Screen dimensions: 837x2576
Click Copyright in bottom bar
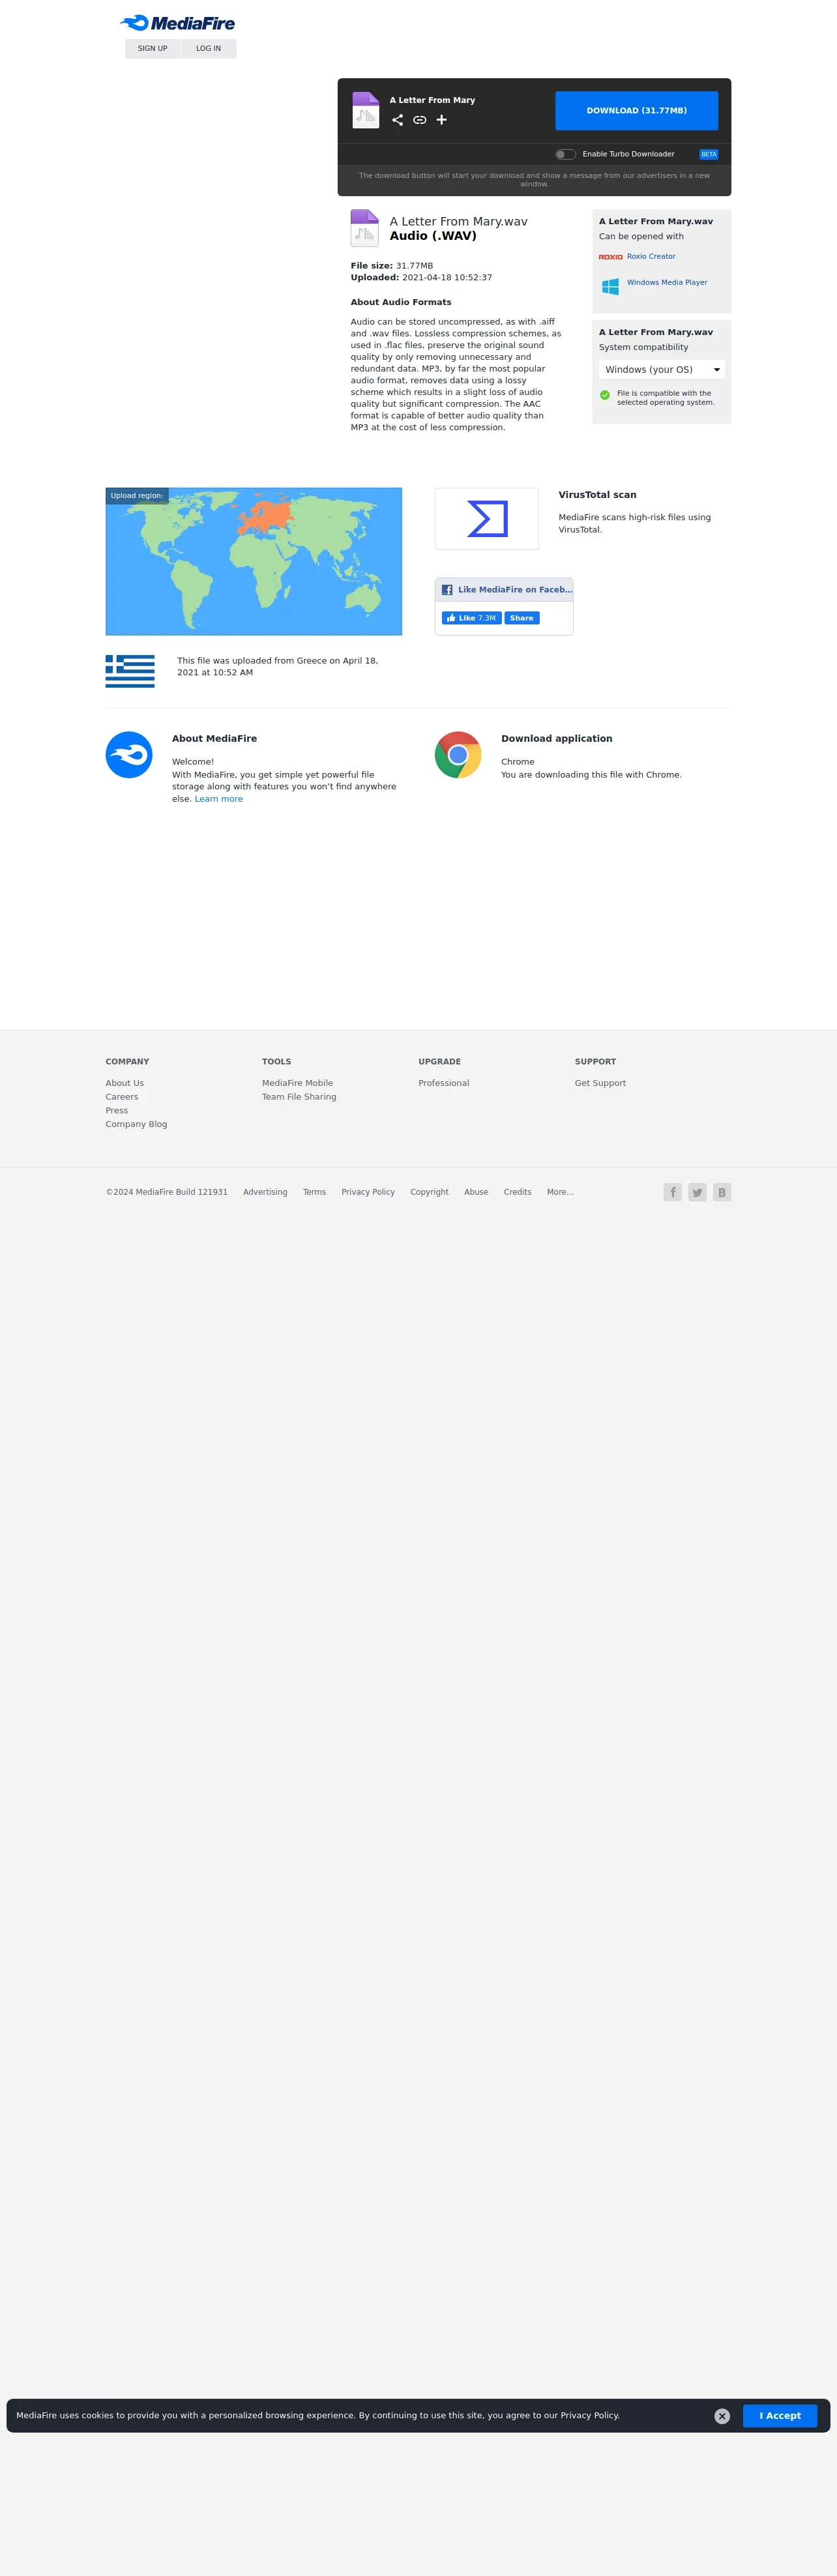(430, 1192)
